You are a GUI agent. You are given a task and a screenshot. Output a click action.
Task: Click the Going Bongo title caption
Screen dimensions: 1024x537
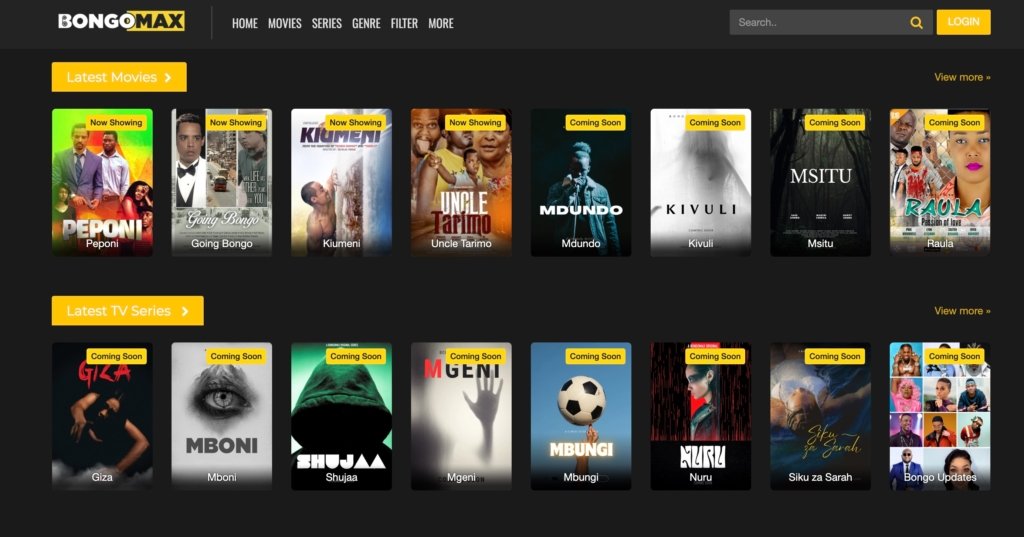[x=222, y=244]
